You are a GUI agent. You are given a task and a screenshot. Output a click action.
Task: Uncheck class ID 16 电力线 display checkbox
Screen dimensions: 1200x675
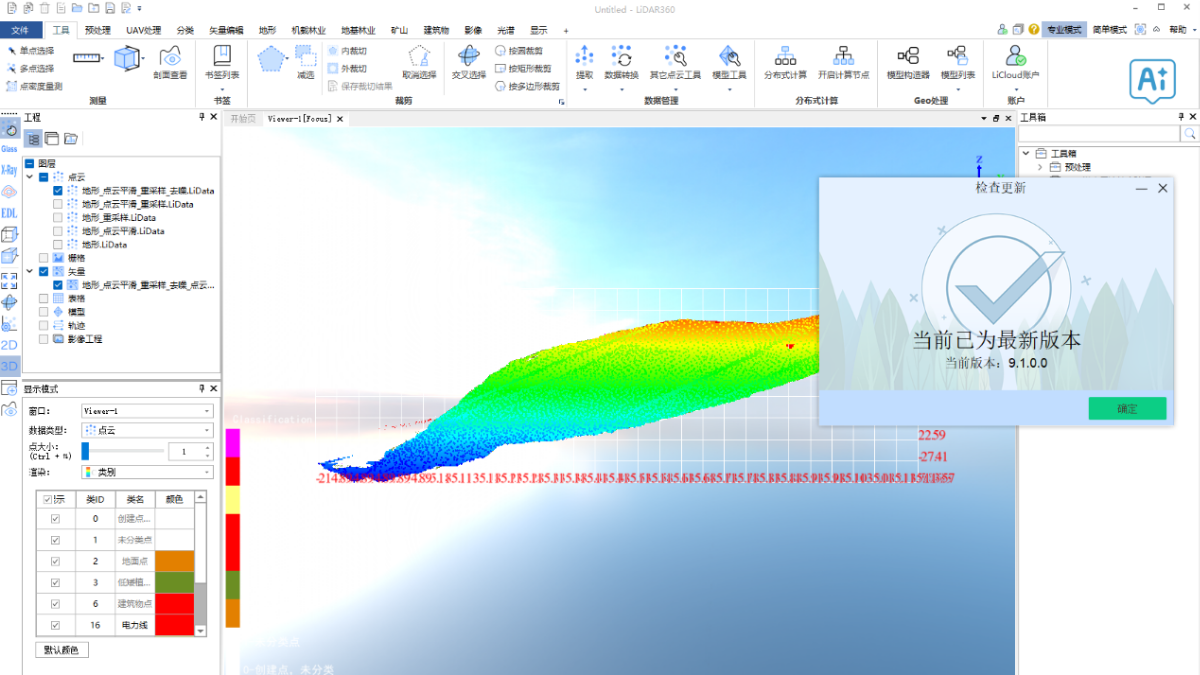click(55, 625)
